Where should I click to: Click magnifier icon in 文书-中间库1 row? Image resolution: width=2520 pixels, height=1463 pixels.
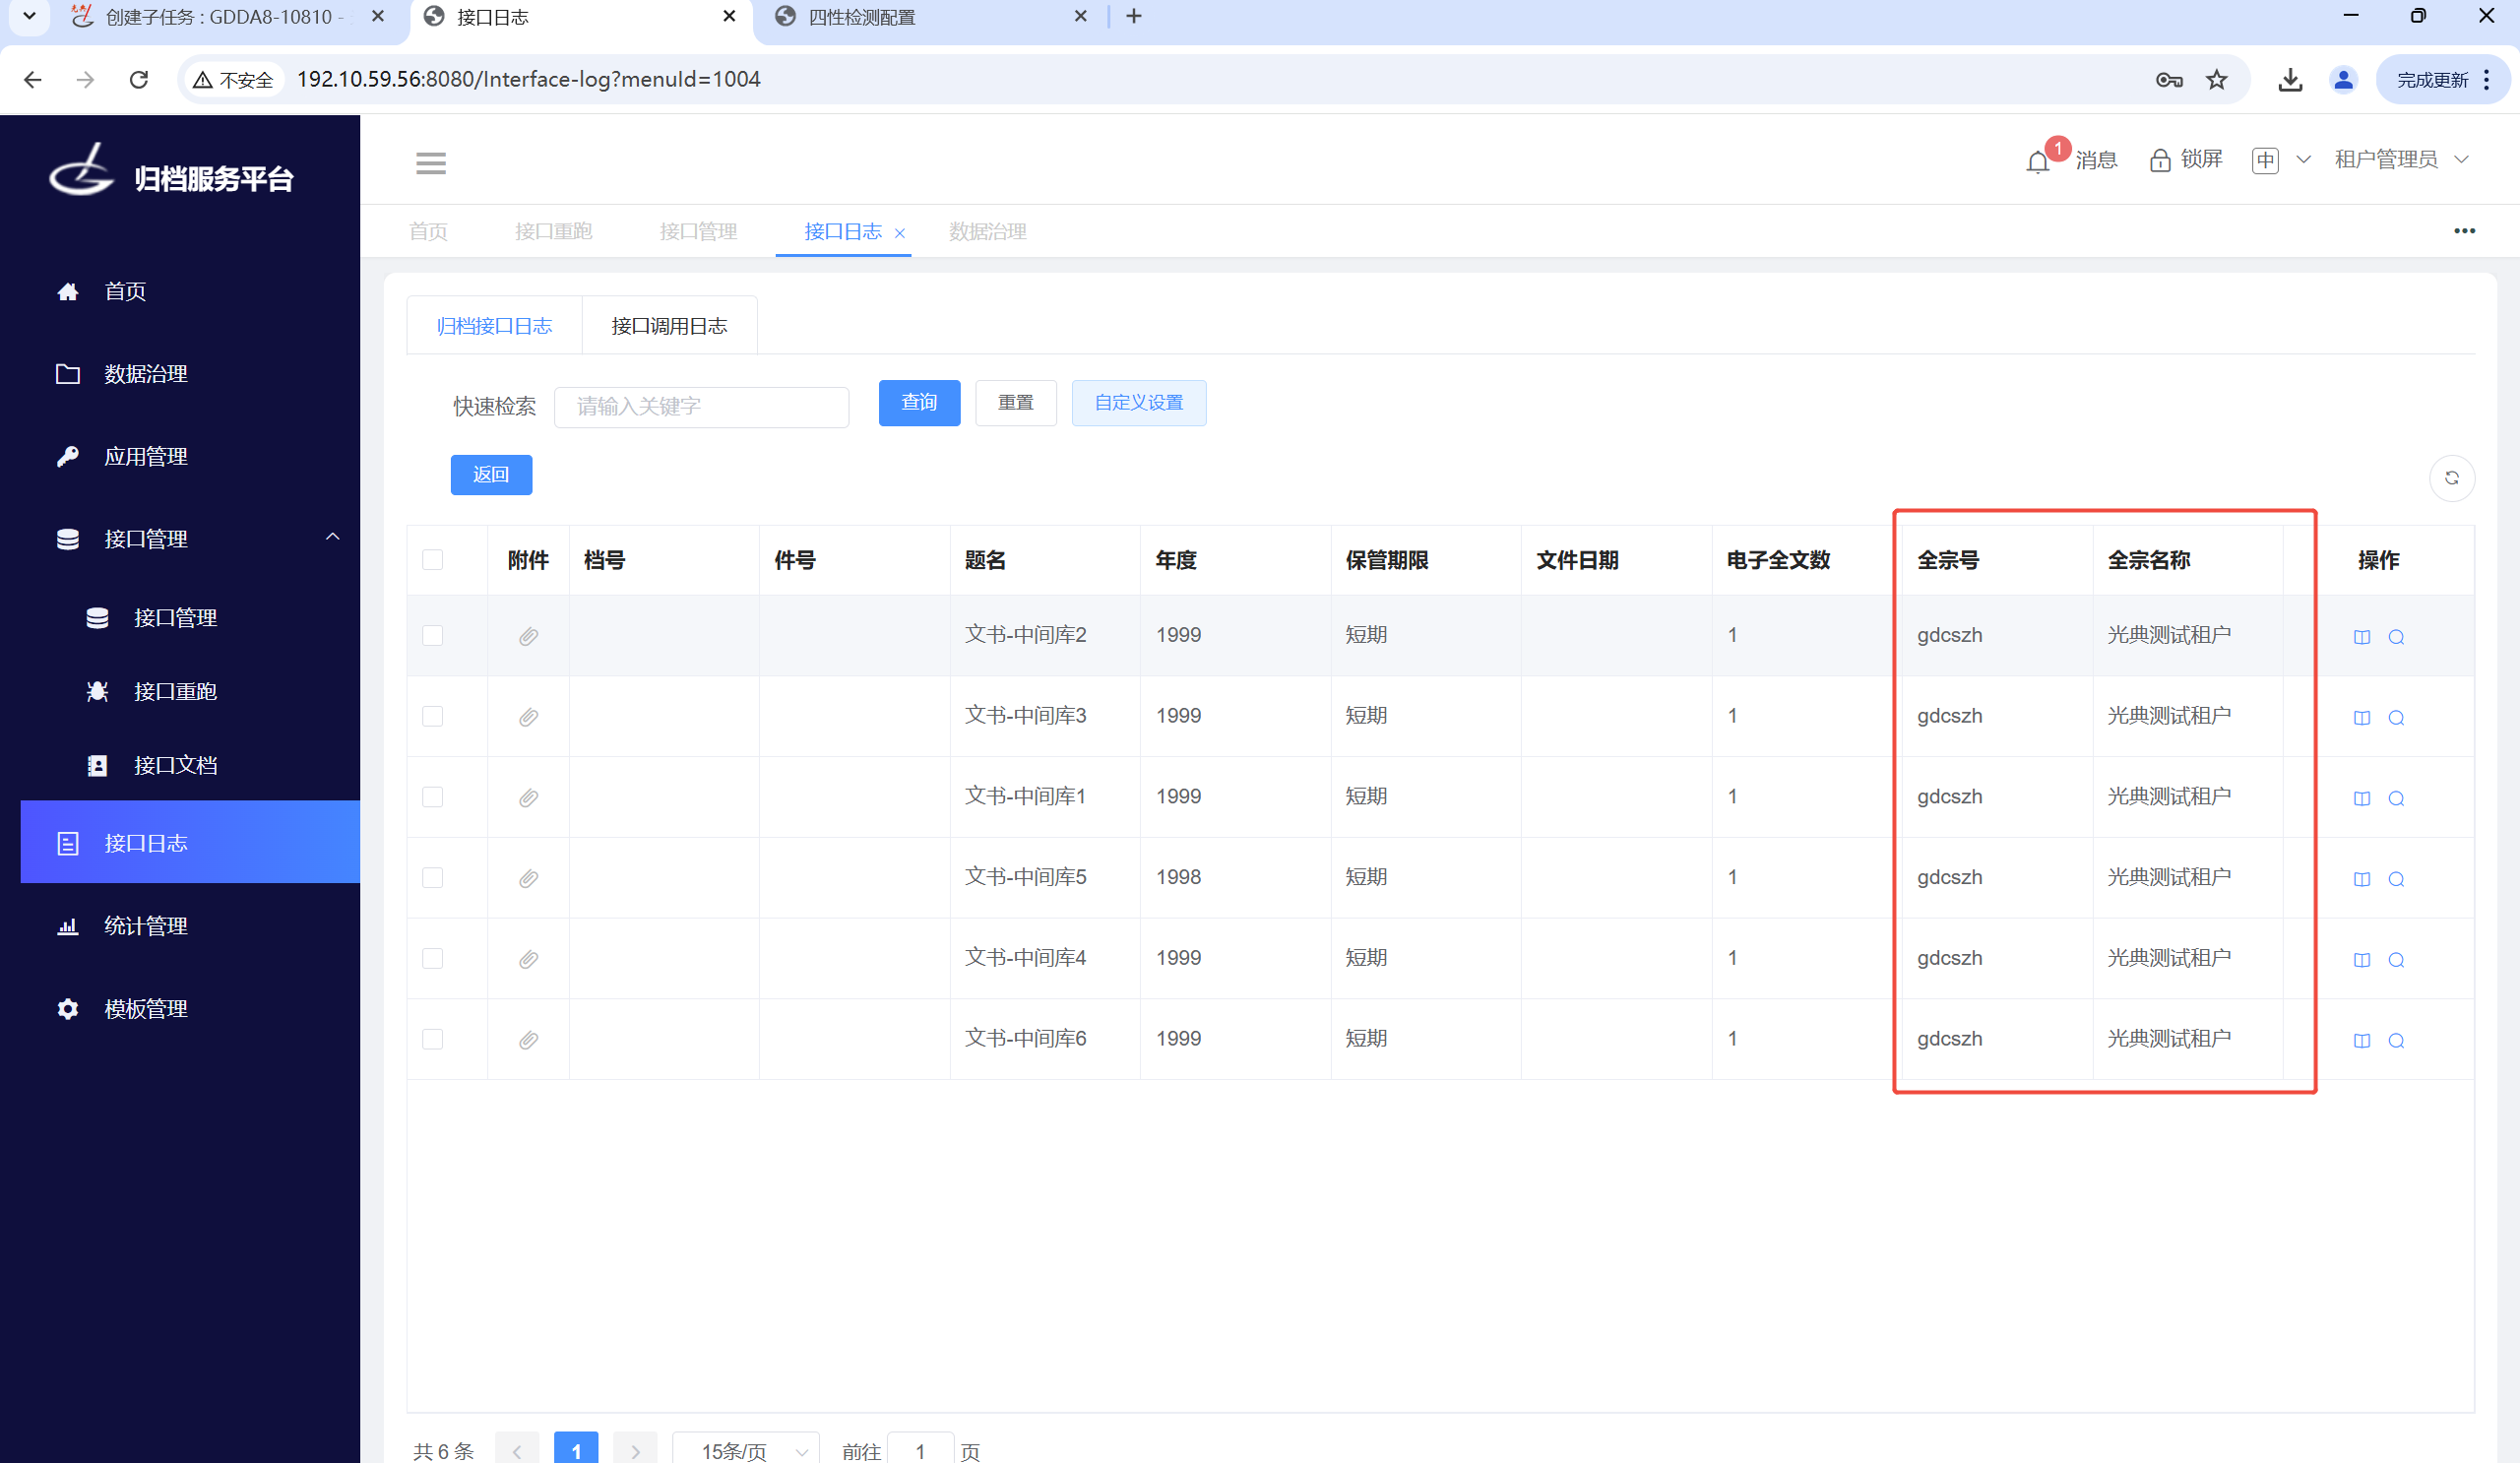[2396, 798]
